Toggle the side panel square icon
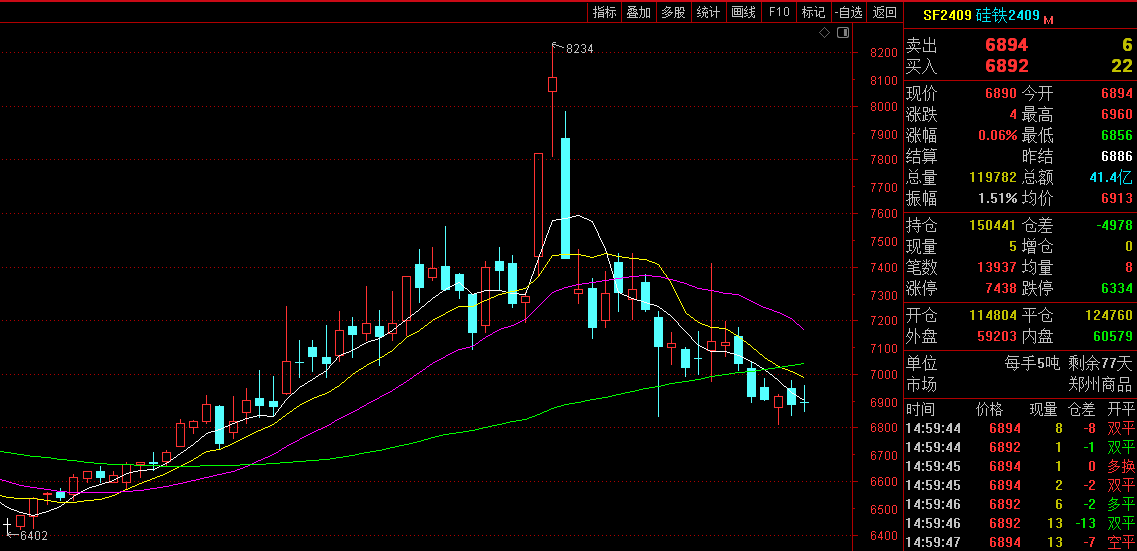The width and height of the screenshot is (1137, 551). [842, 33]
